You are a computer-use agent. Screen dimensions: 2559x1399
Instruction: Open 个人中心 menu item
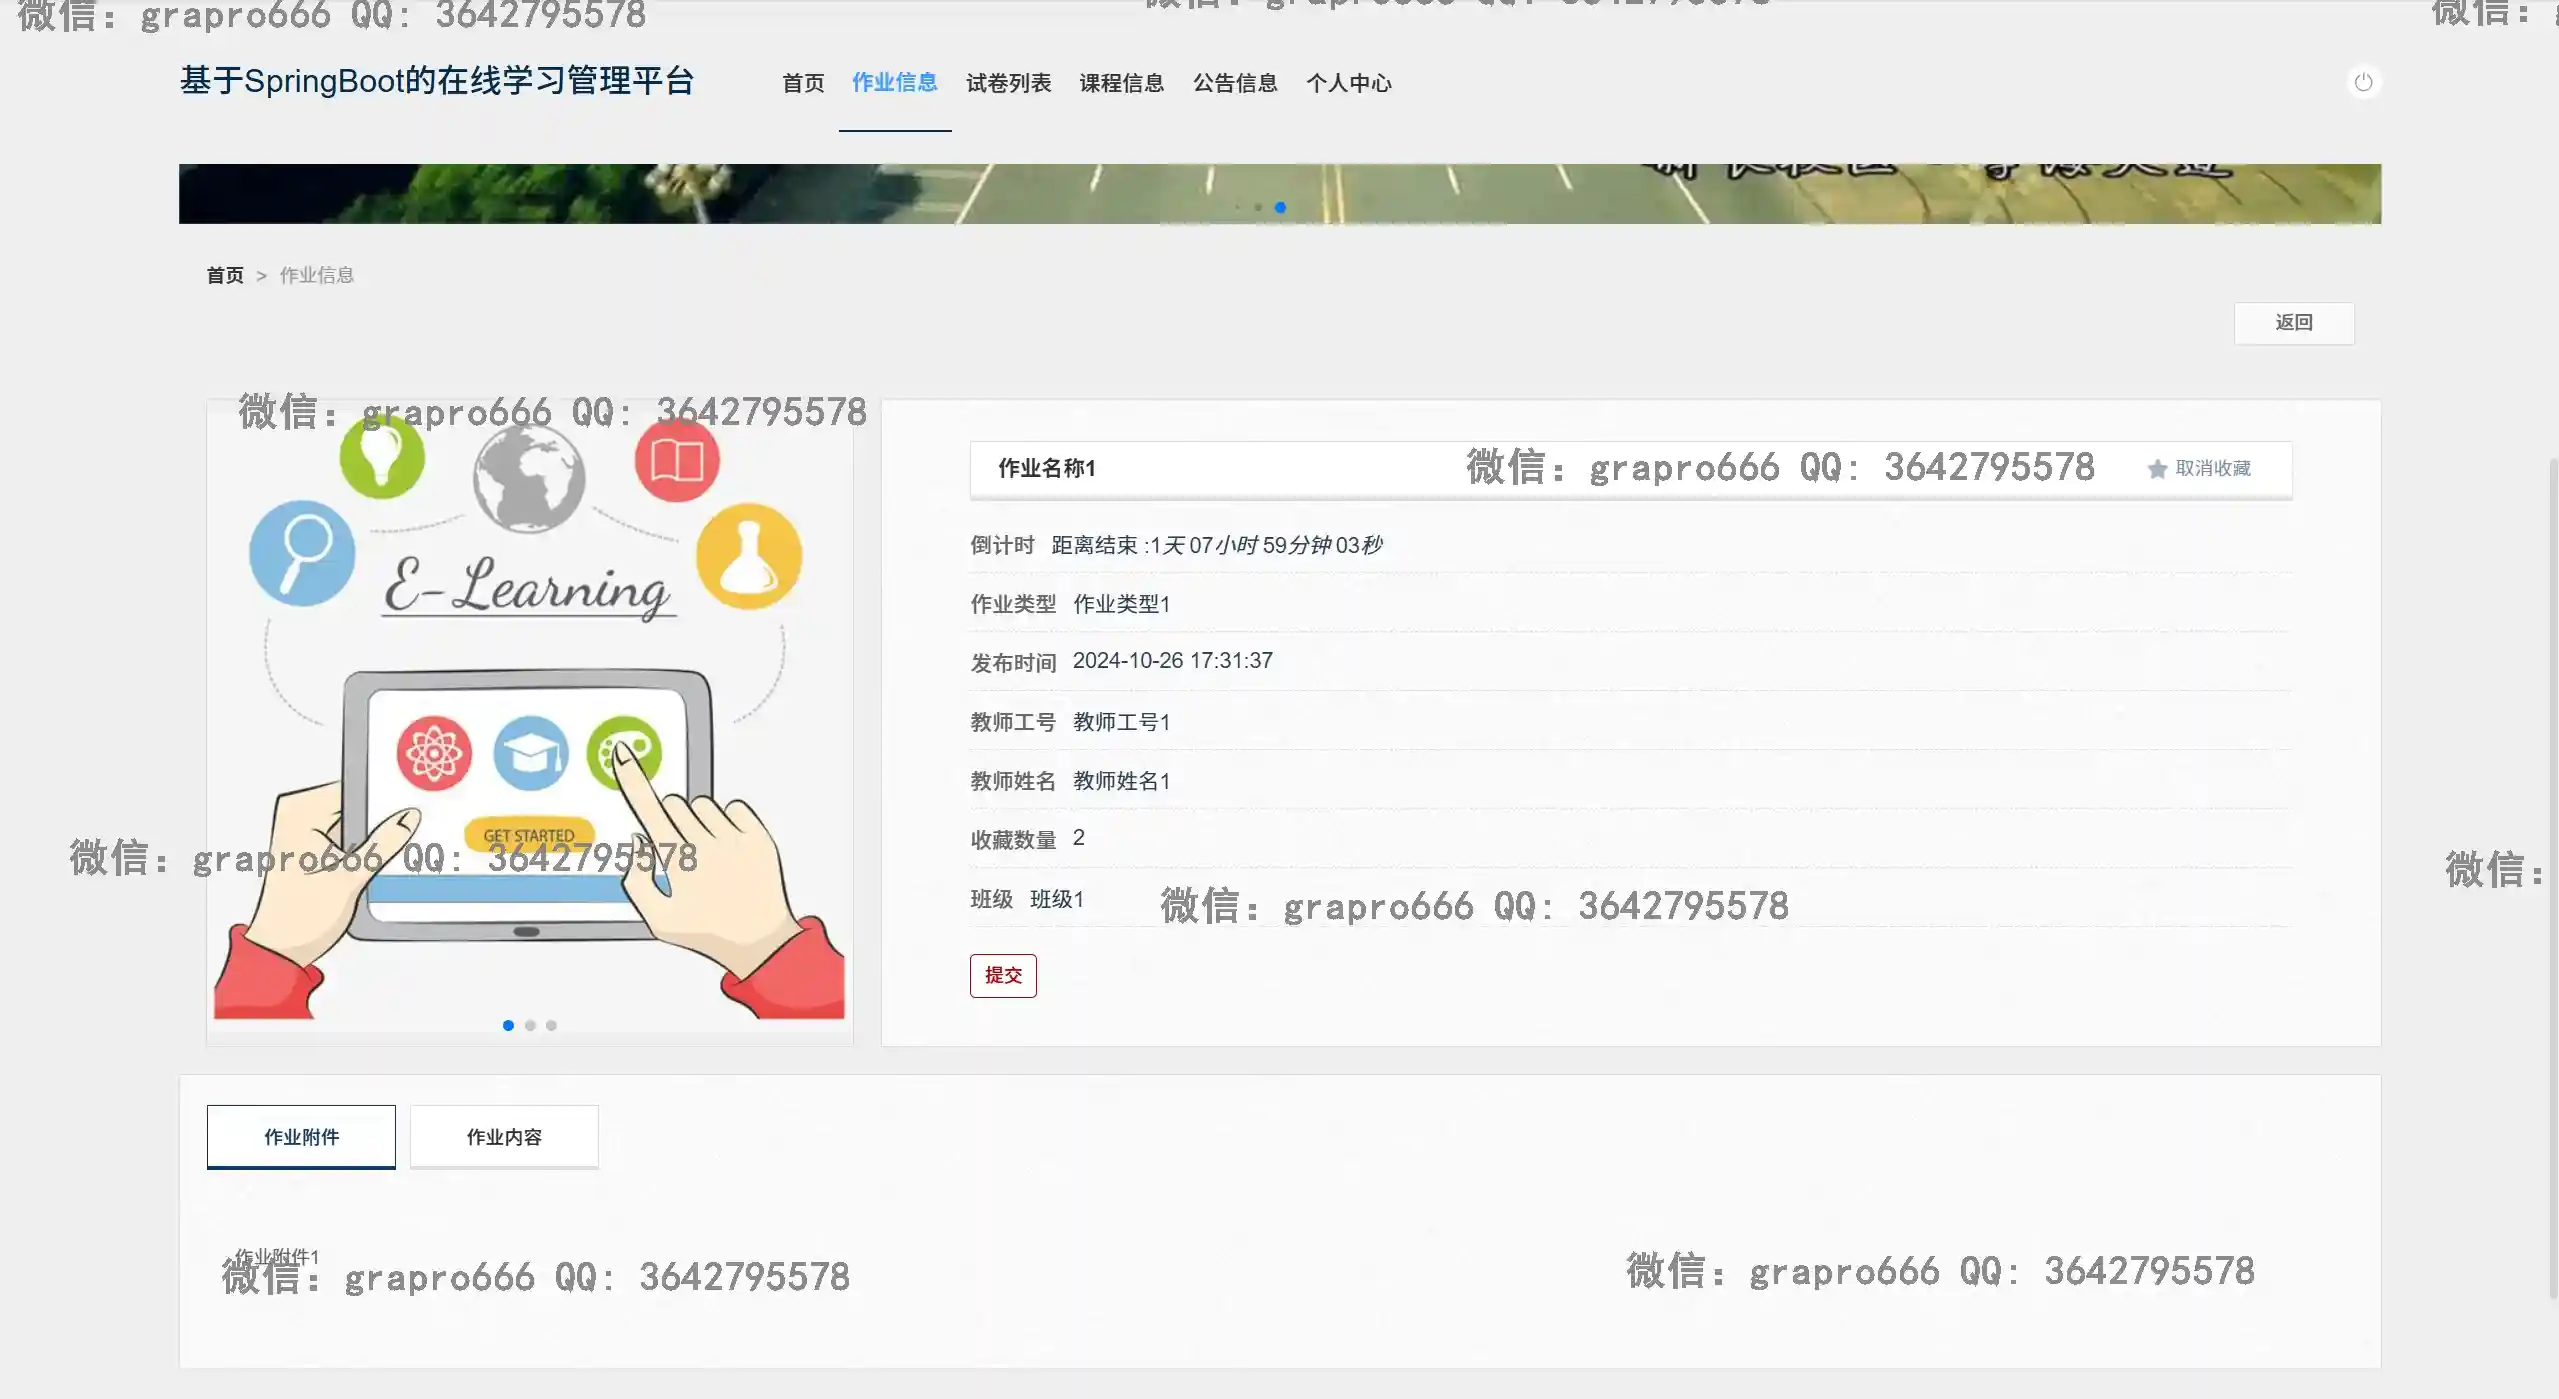pos(1348,83)
